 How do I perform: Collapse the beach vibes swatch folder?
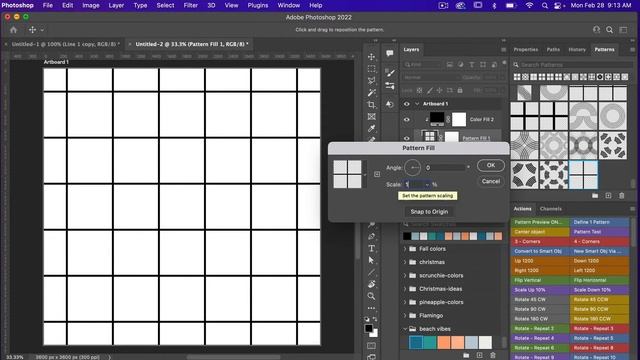point(405,329)
